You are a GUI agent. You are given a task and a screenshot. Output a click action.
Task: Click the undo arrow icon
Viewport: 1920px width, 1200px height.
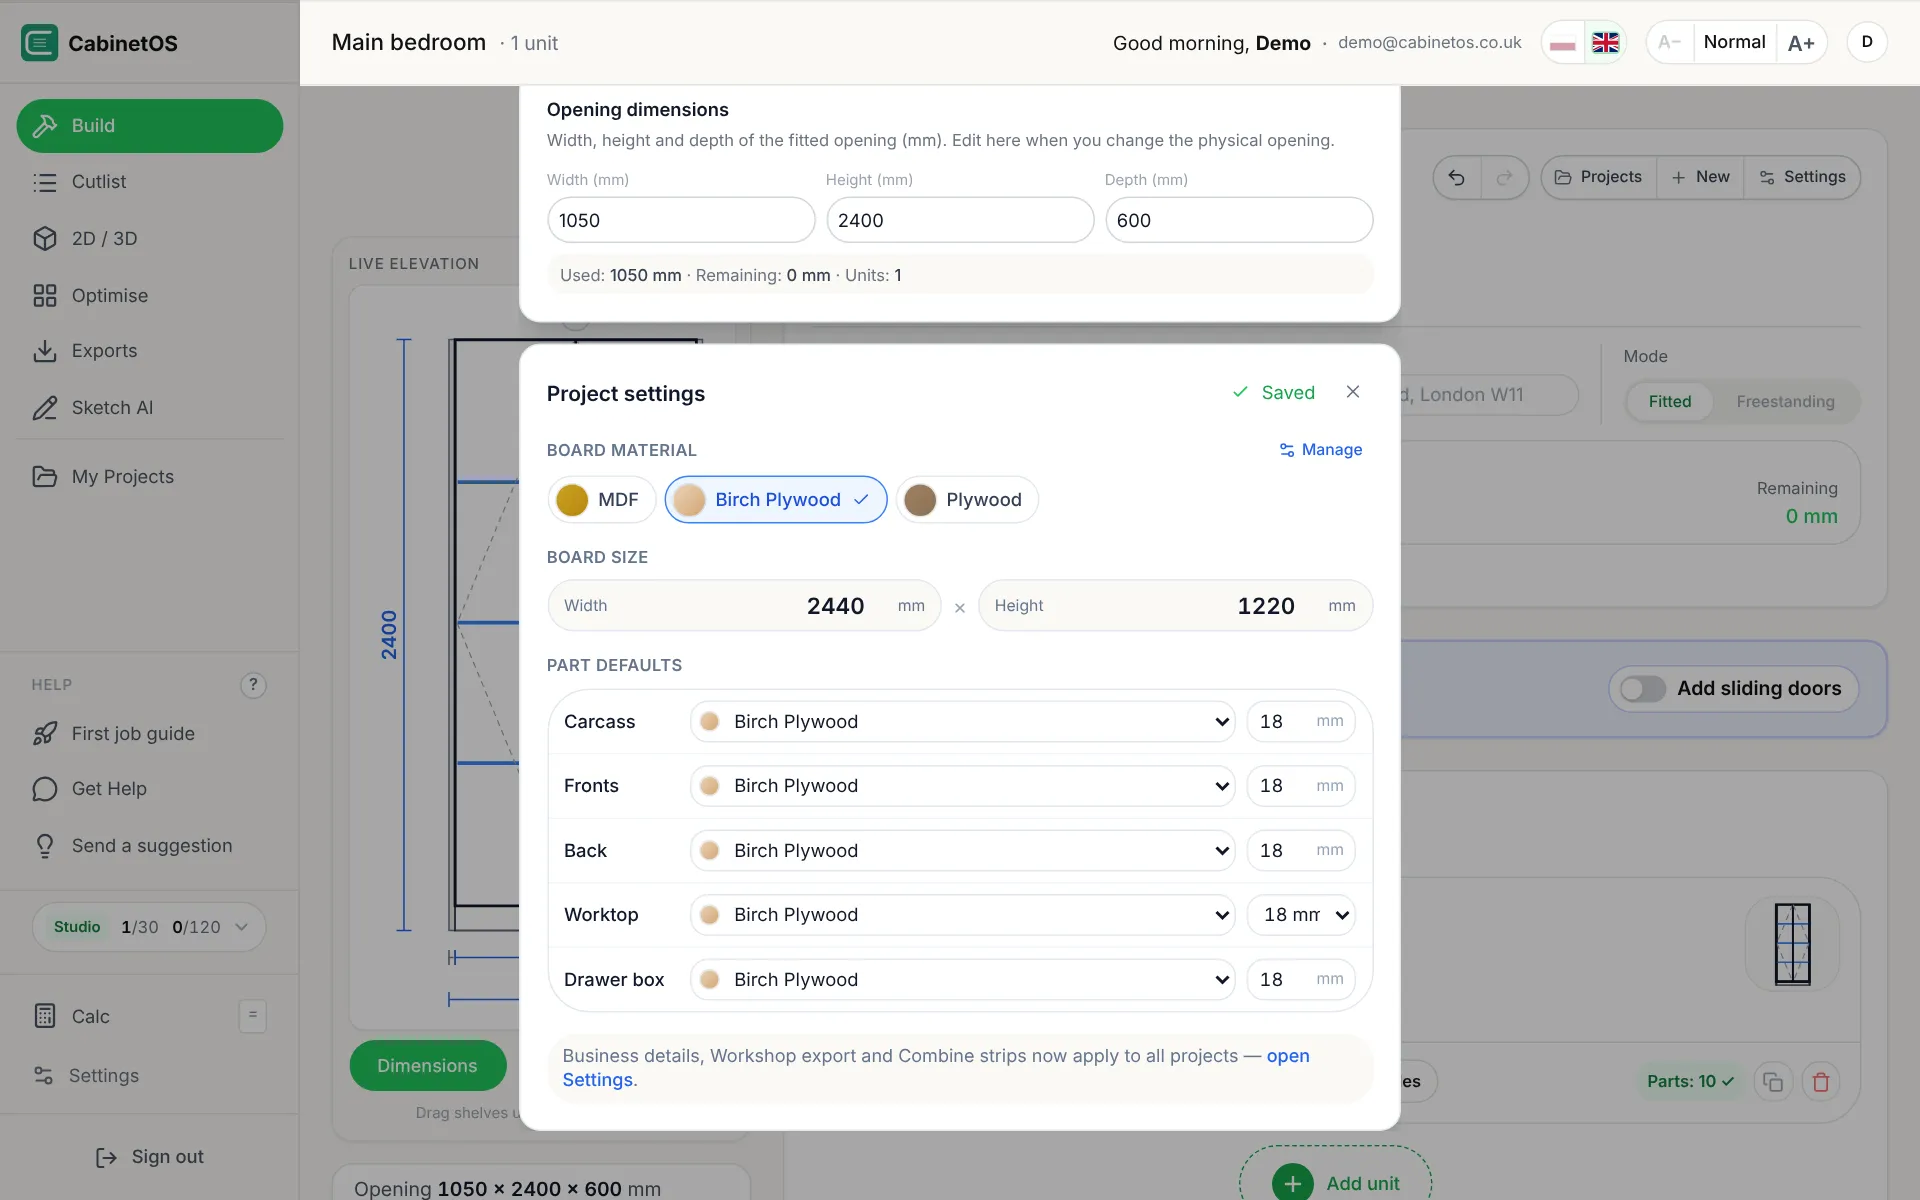pos(1456,178)
